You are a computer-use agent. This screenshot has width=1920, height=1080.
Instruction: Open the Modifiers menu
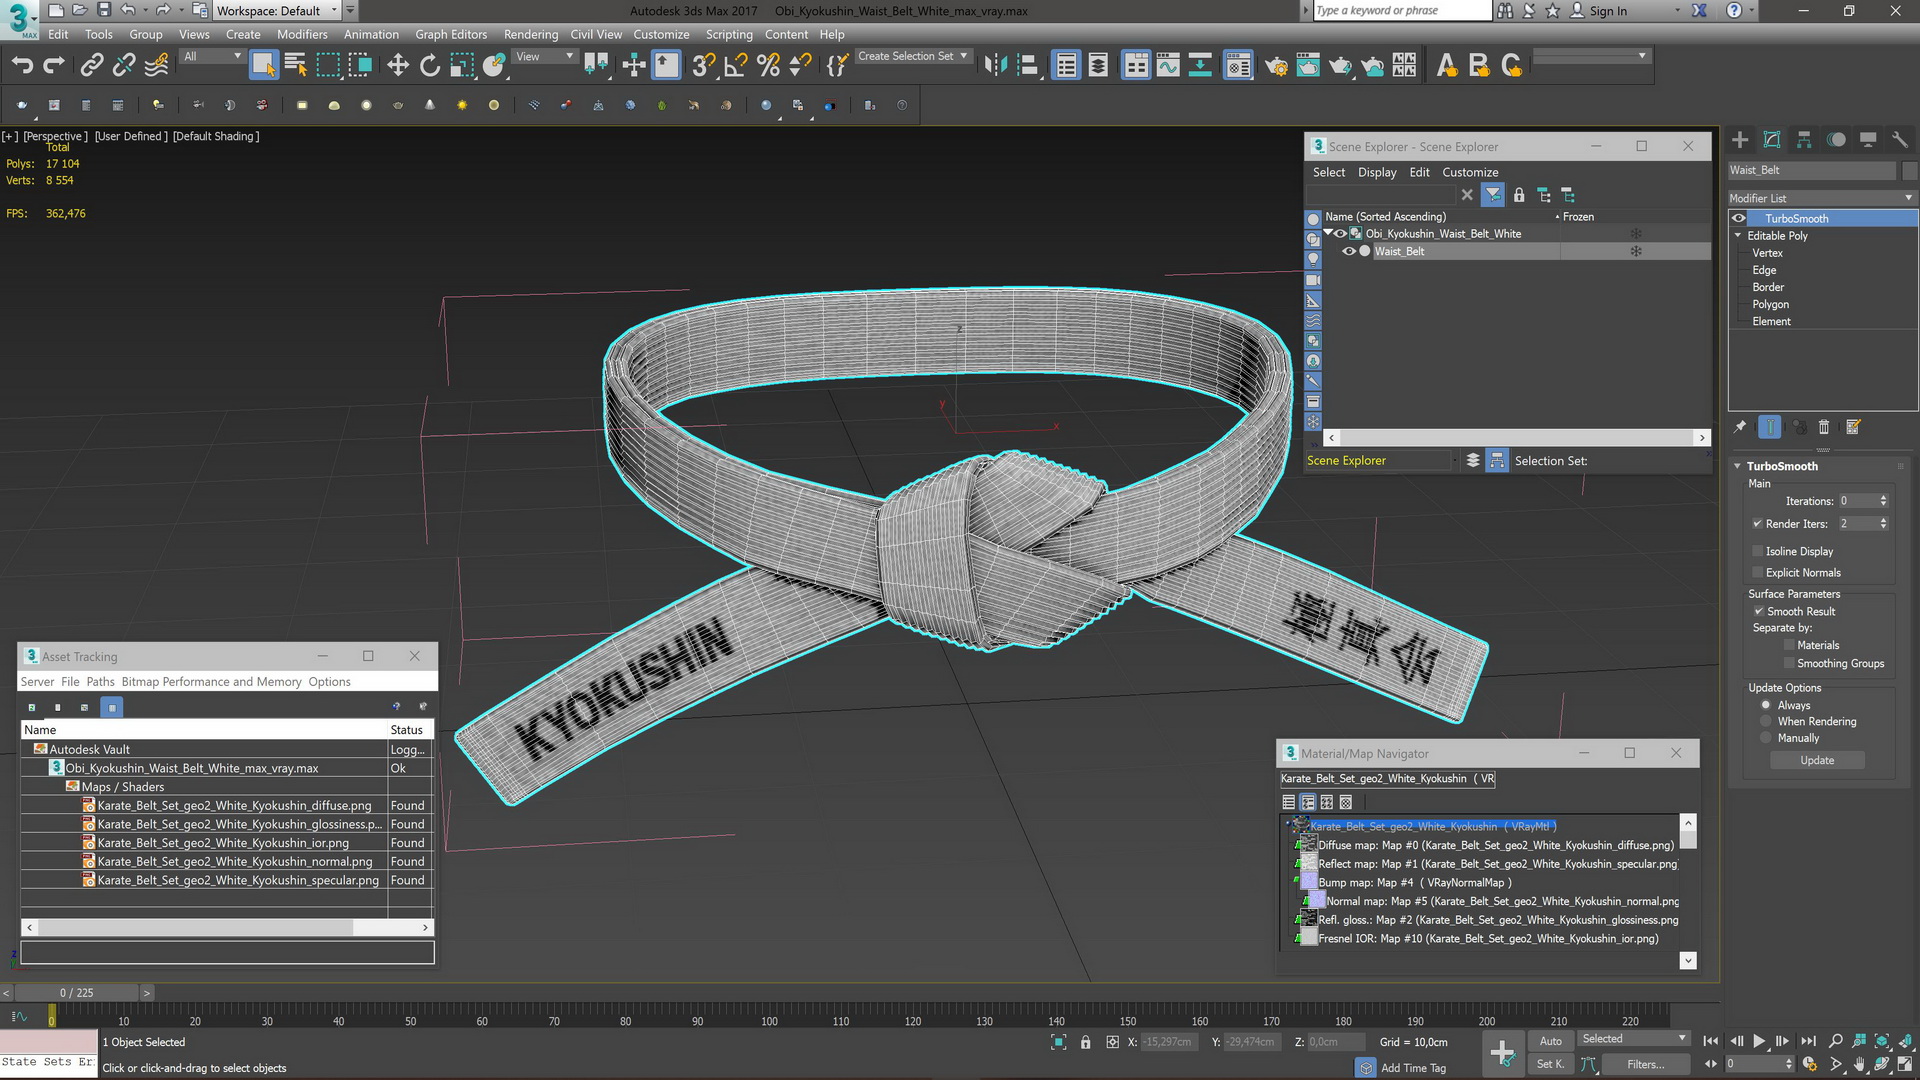click(302, 34)
